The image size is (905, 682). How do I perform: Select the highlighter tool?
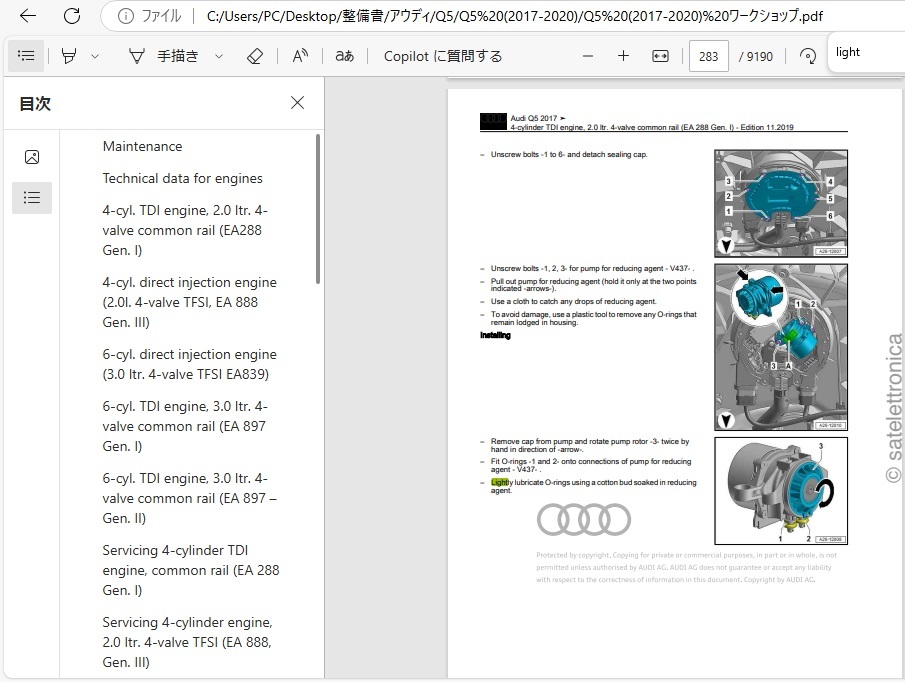pos(69,56)
